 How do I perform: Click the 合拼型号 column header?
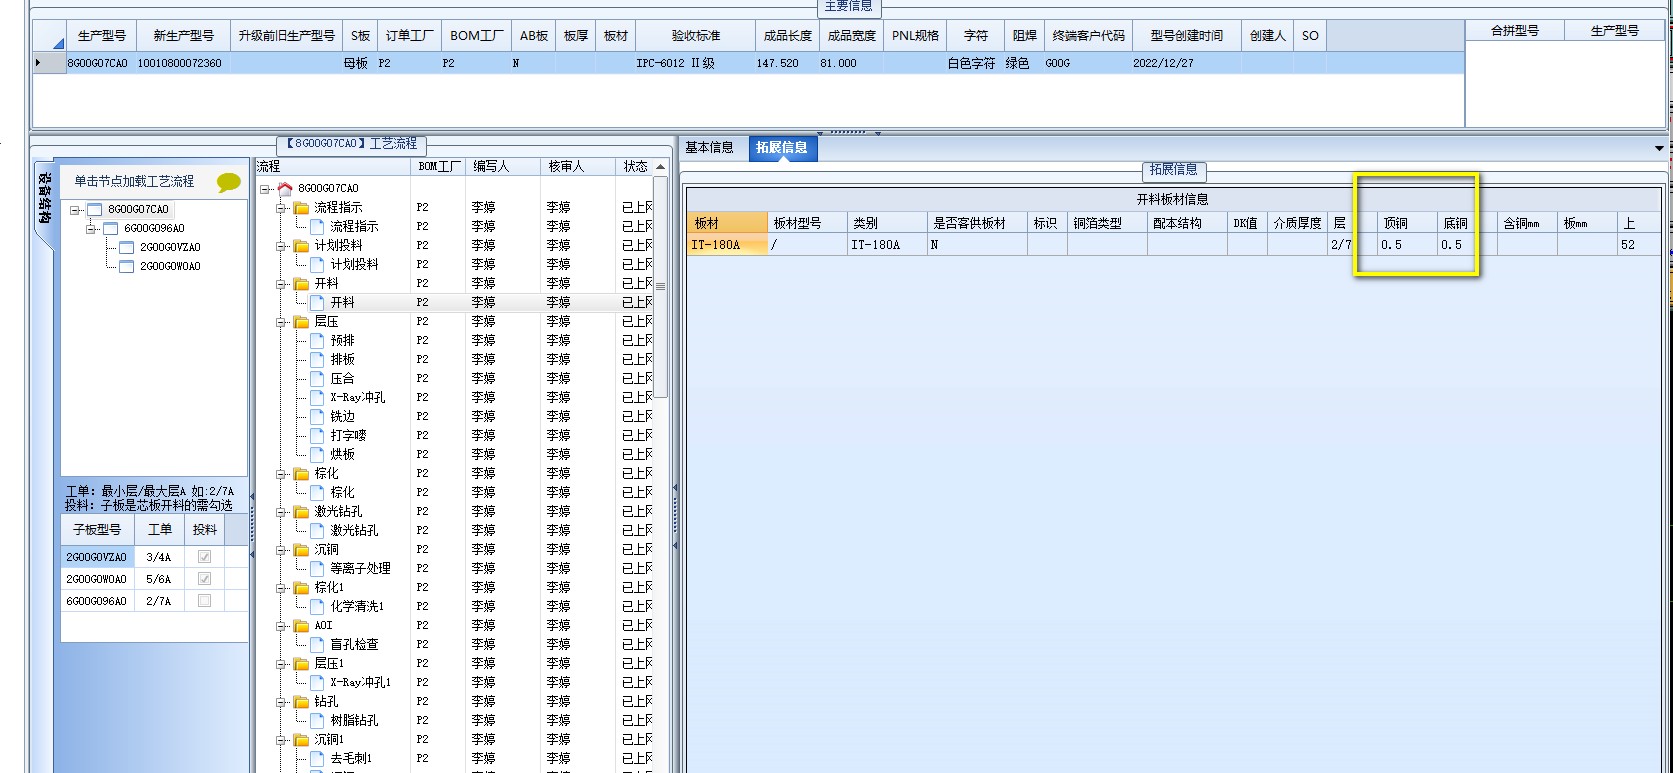click(1515, 30)
